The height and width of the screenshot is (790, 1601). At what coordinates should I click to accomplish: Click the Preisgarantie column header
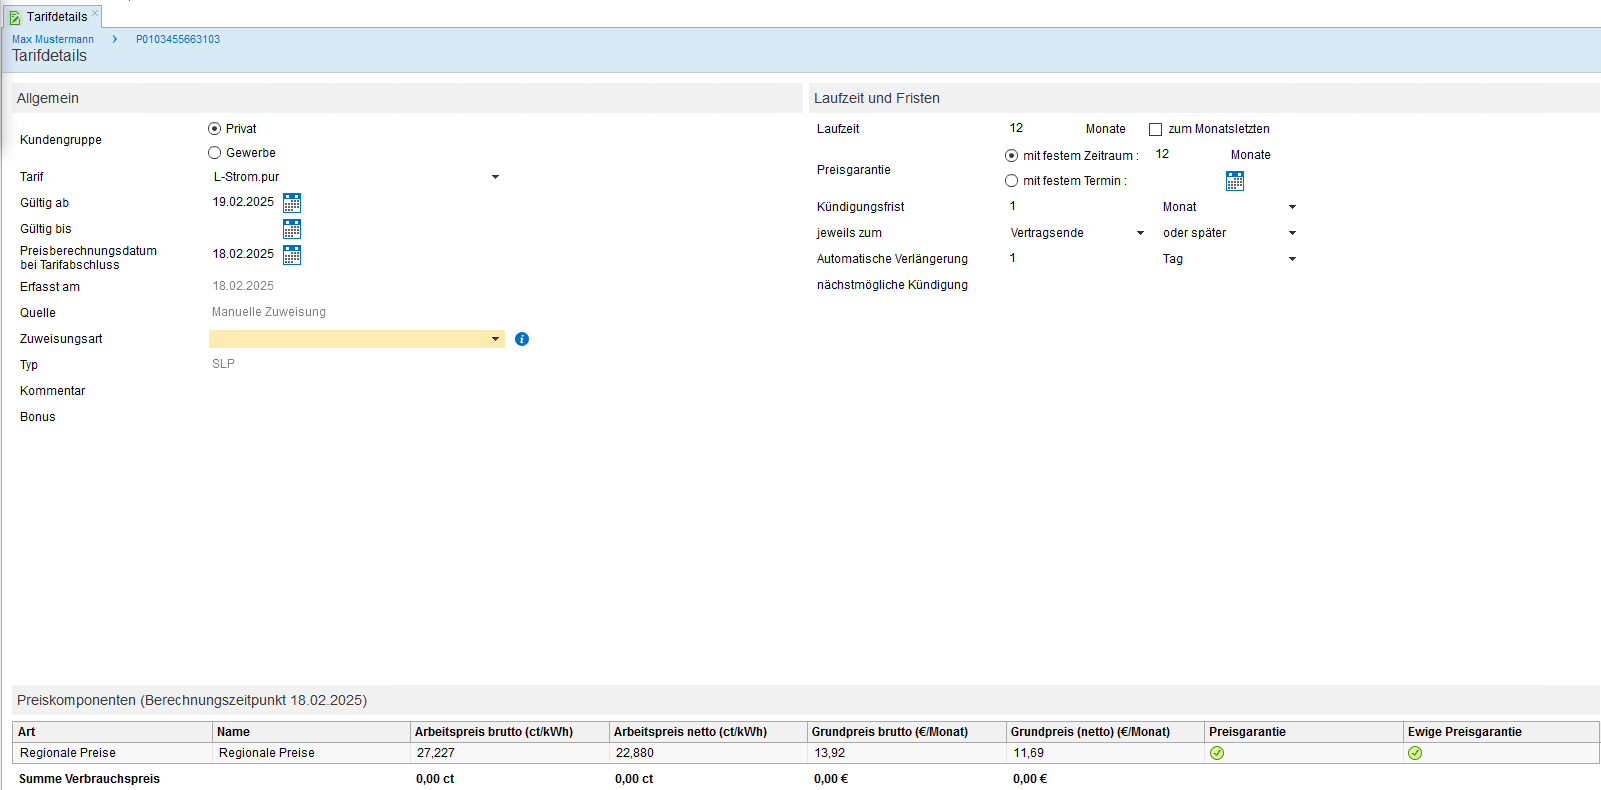1304,732
